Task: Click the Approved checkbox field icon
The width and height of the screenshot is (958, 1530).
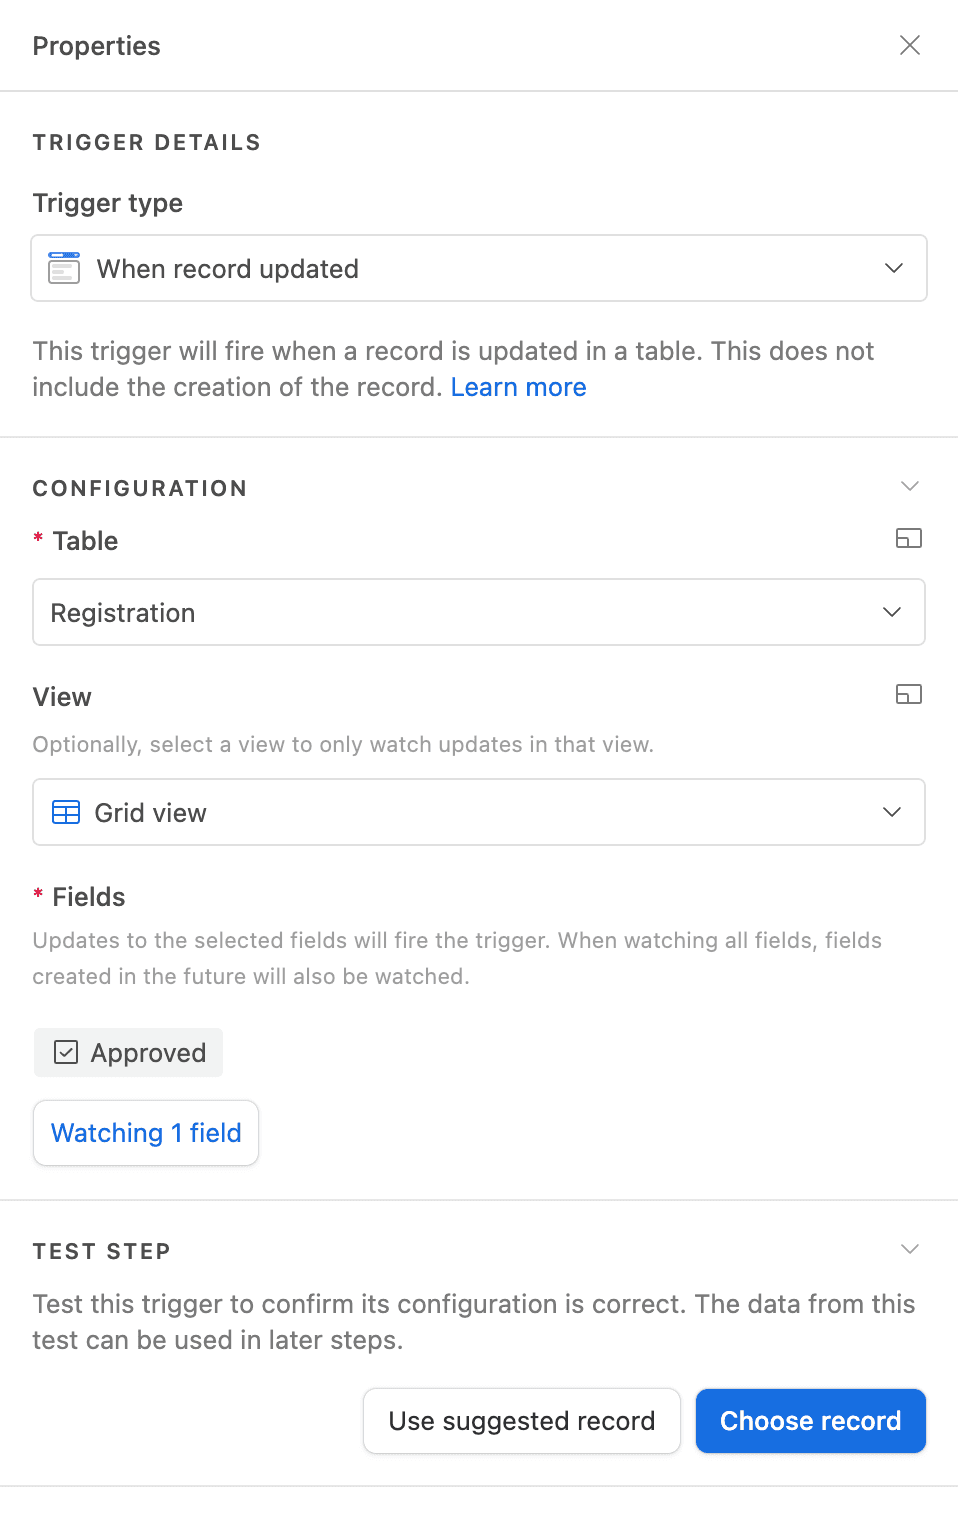Action: (x=66, y=1052)
